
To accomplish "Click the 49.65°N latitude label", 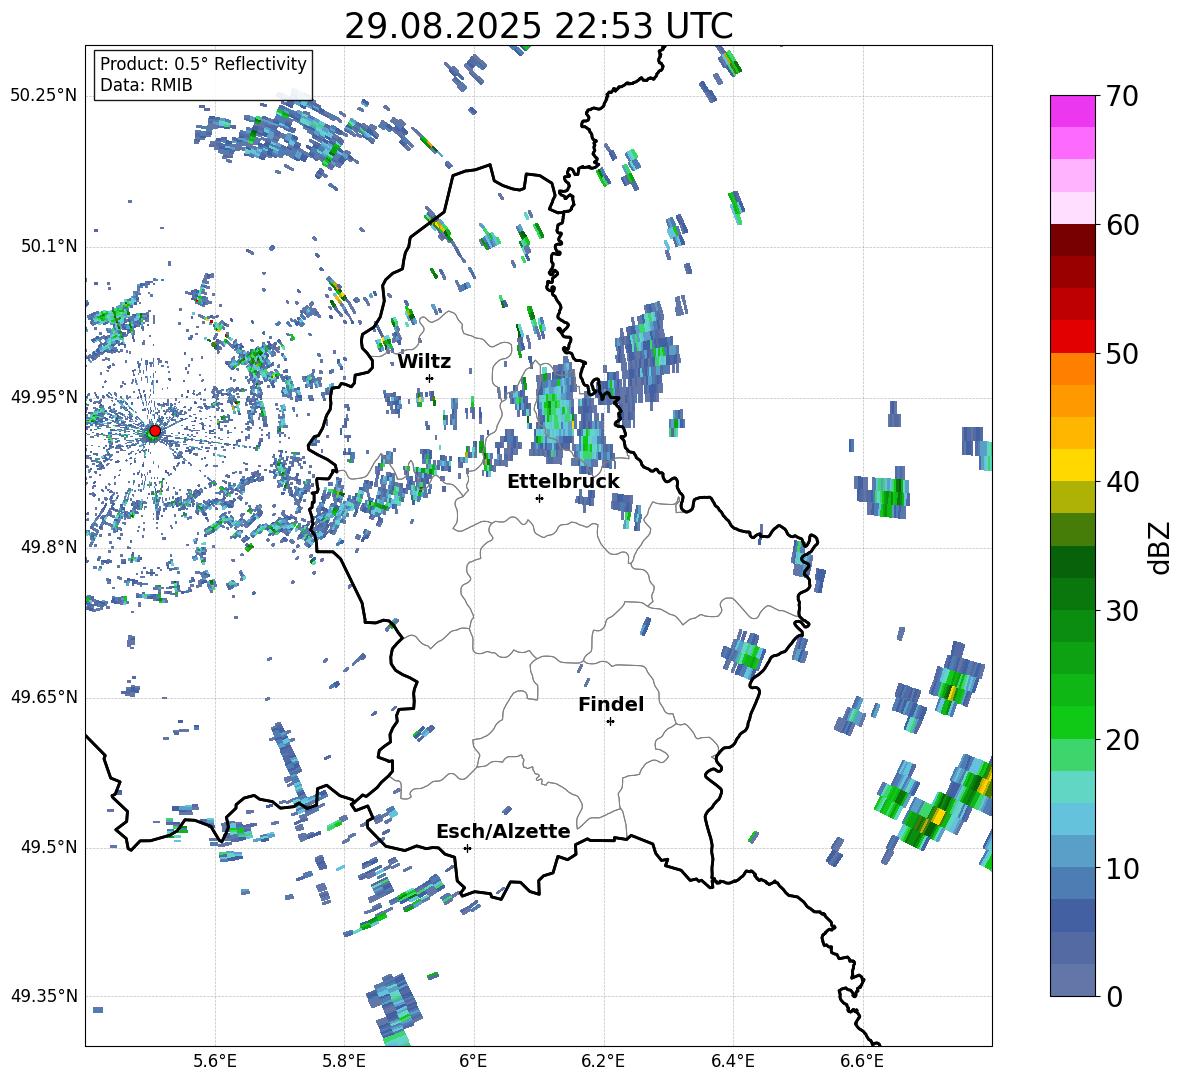I will tap(44, 696).
